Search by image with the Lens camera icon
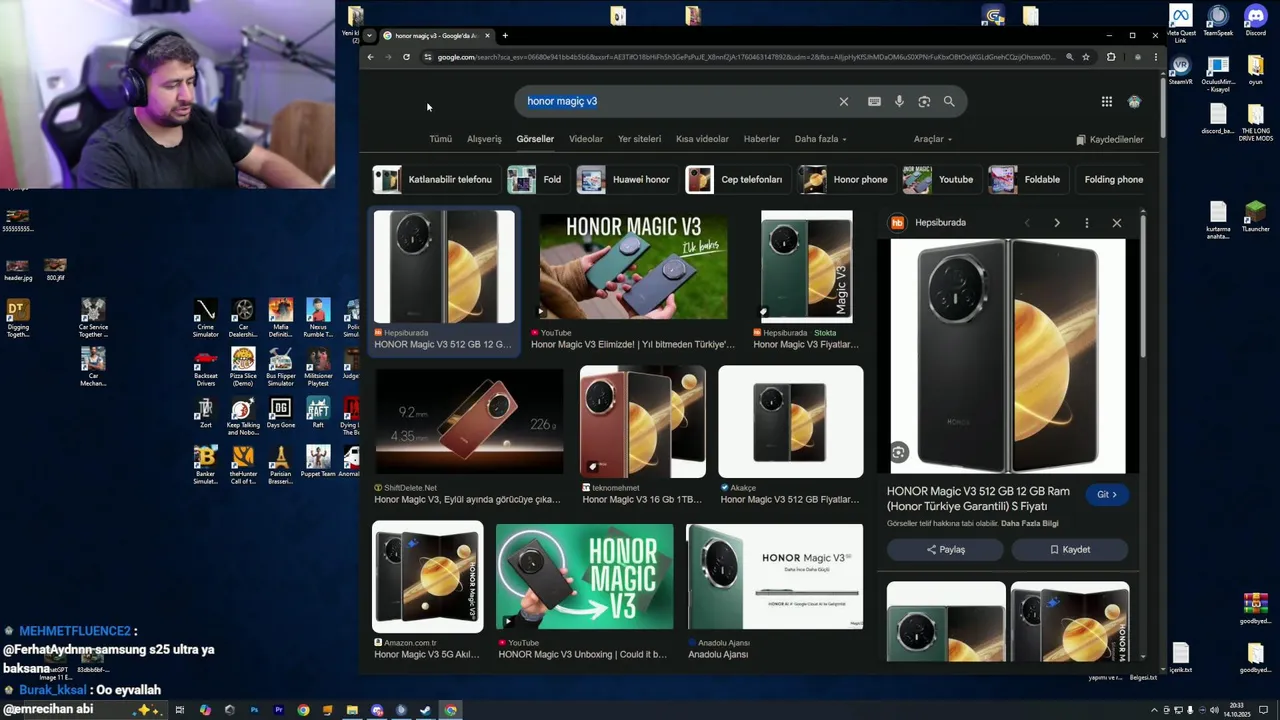1280x720 pixels. [924, 101]
